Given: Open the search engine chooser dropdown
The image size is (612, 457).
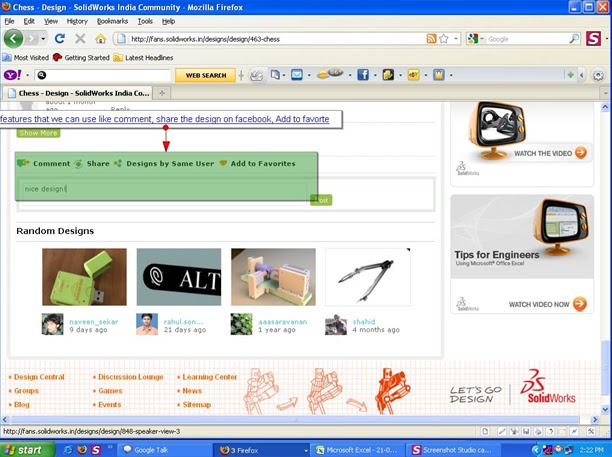Looking at the screenshot, I should point(482,39).
